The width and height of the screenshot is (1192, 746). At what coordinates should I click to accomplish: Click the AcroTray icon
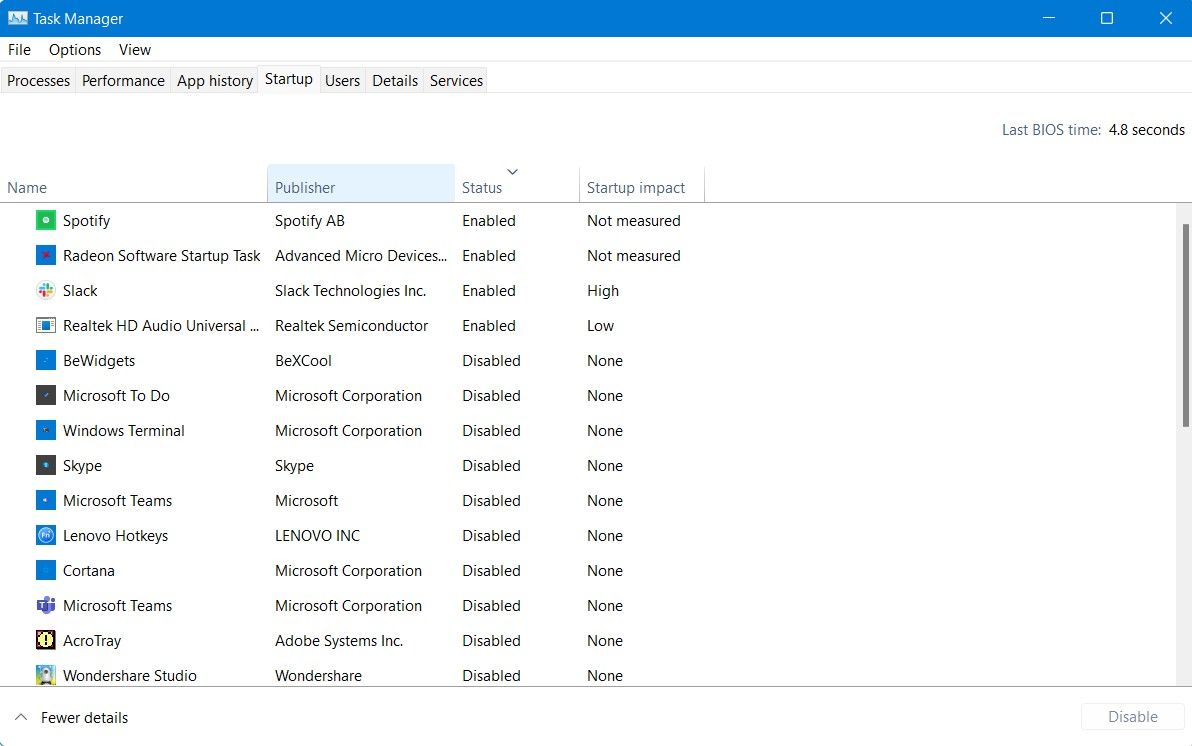point(45,640)
